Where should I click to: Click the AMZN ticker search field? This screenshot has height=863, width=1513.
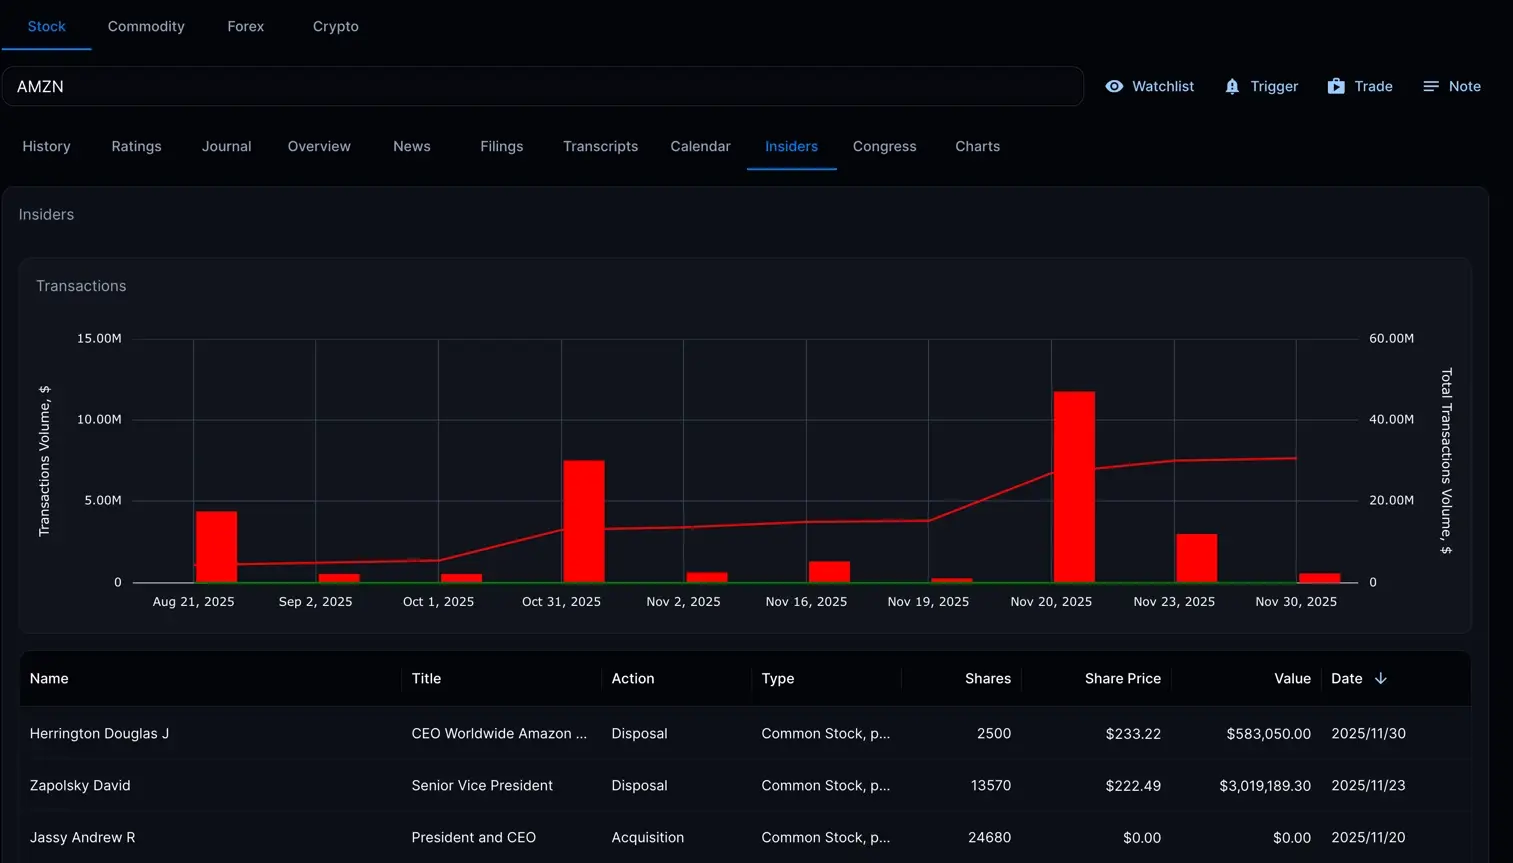(542, 86)
